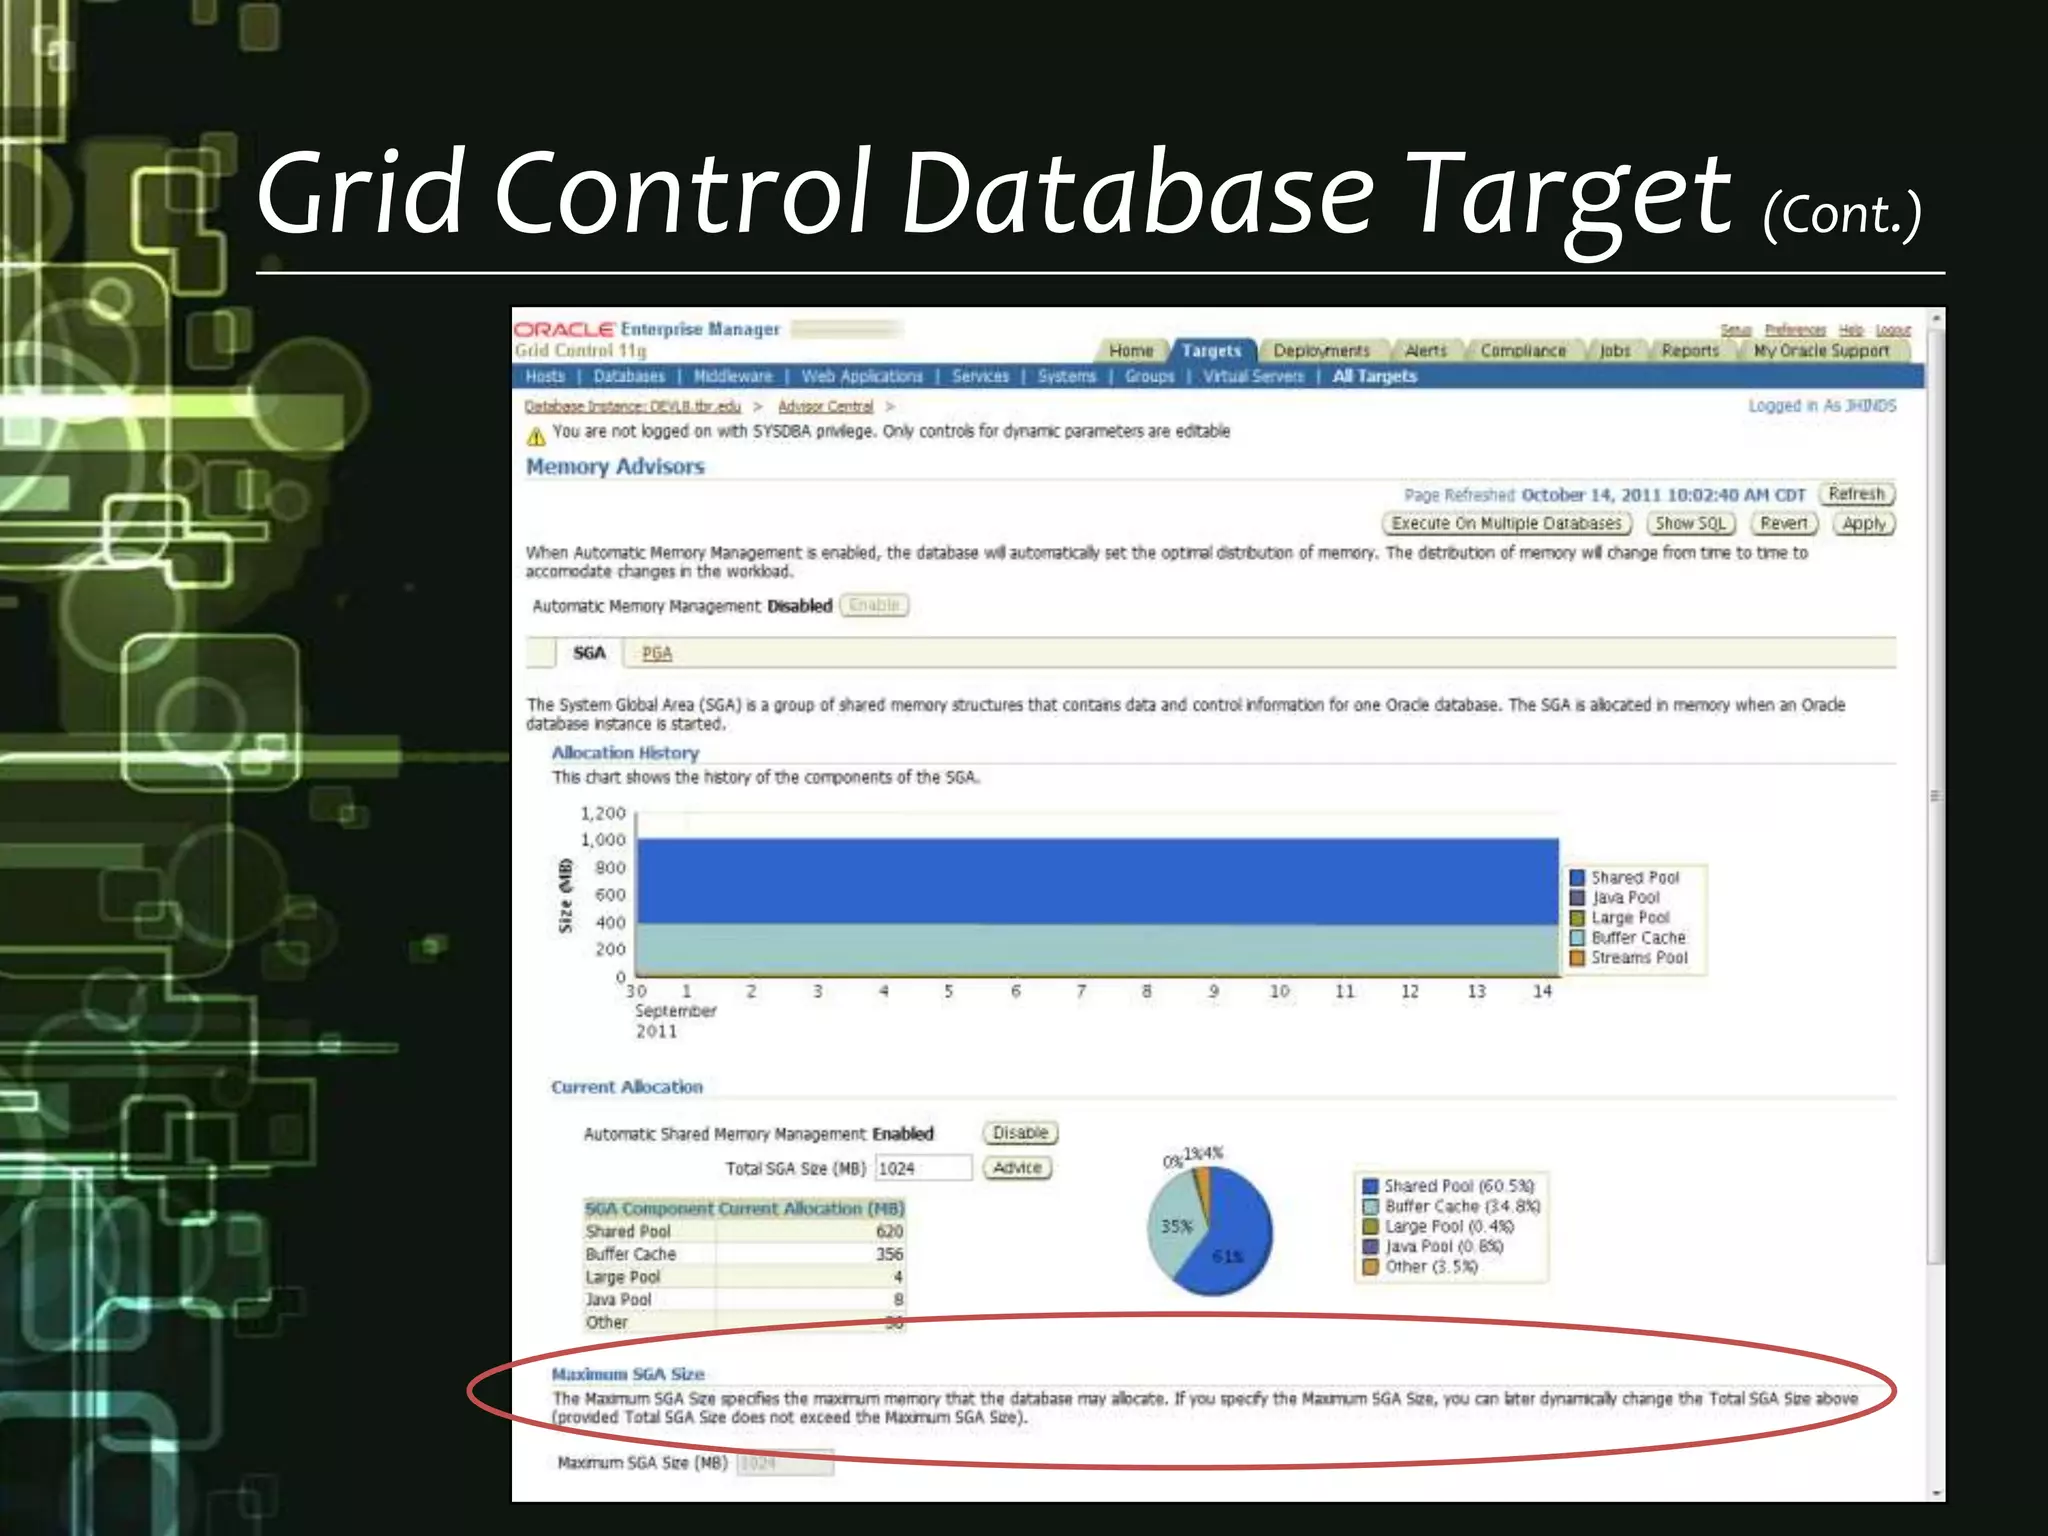Viewport: 2048px width, 1536px height.
Task: Open Middleware subnav item
Action: coord(733,377)
